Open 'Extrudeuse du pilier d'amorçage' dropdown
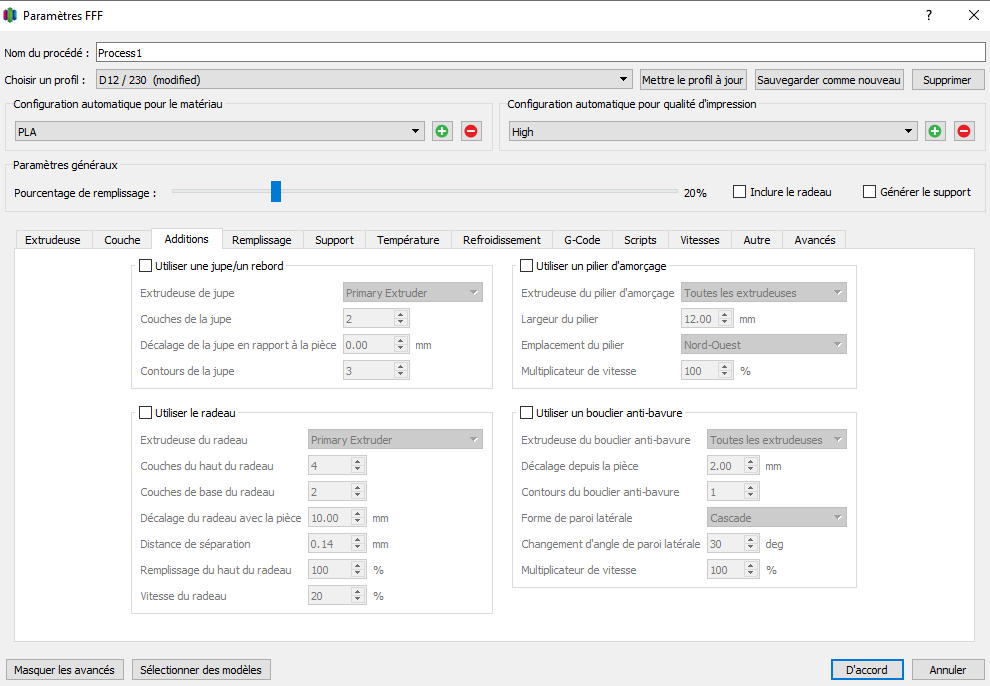 click(x=763, y=293)
